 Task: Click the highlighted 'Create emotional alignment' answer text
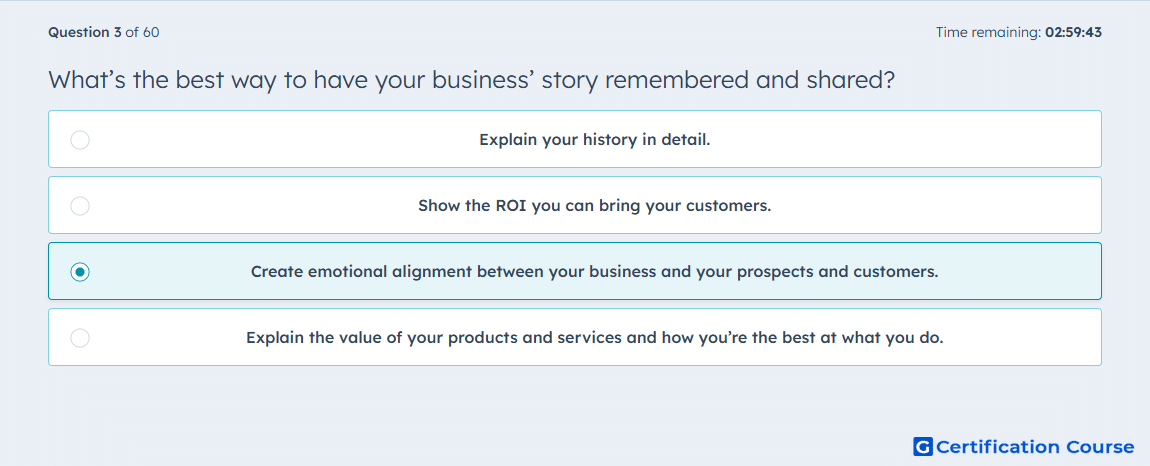[595, 272]
